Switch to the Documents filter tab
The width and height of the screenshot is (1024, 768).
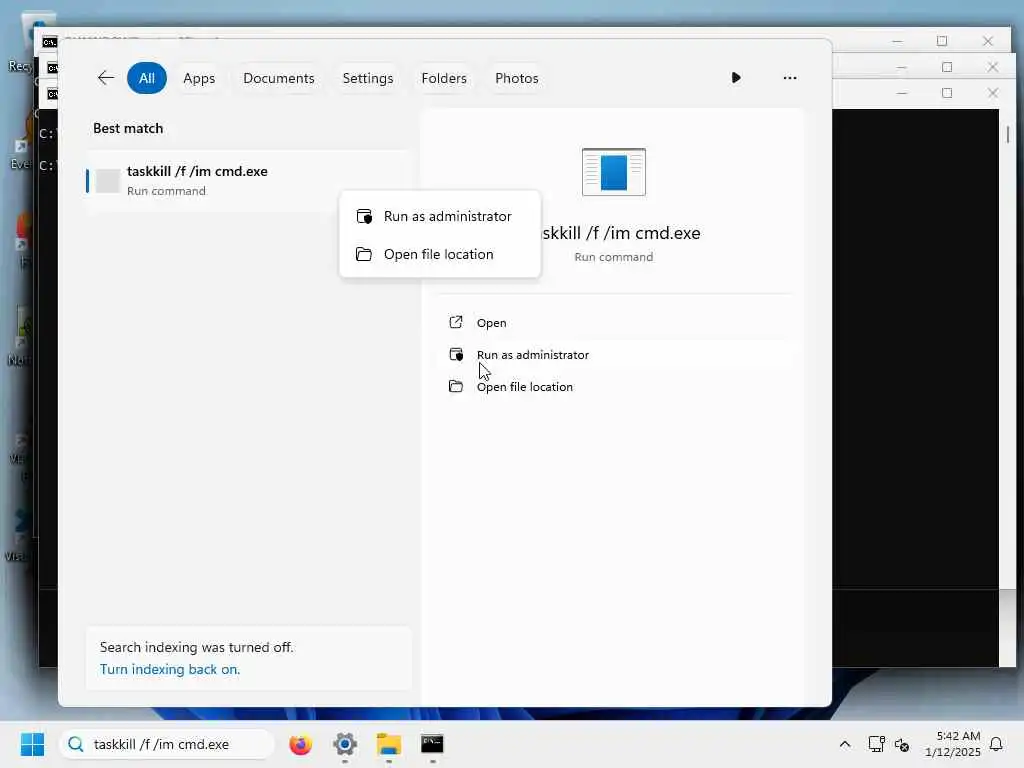pos(279,78)
